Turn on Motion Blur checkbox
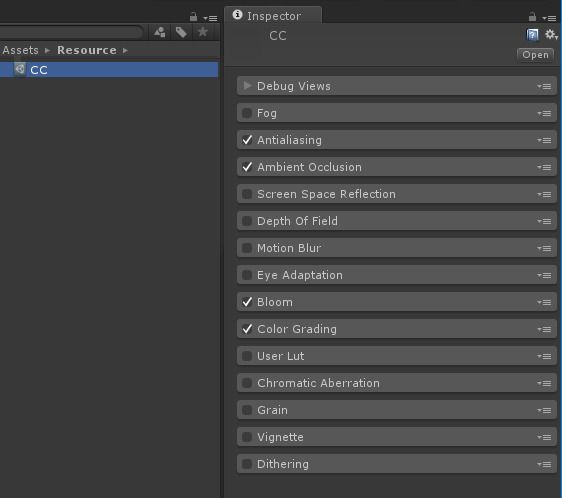562x498 pixels. (x=247, y=248)
